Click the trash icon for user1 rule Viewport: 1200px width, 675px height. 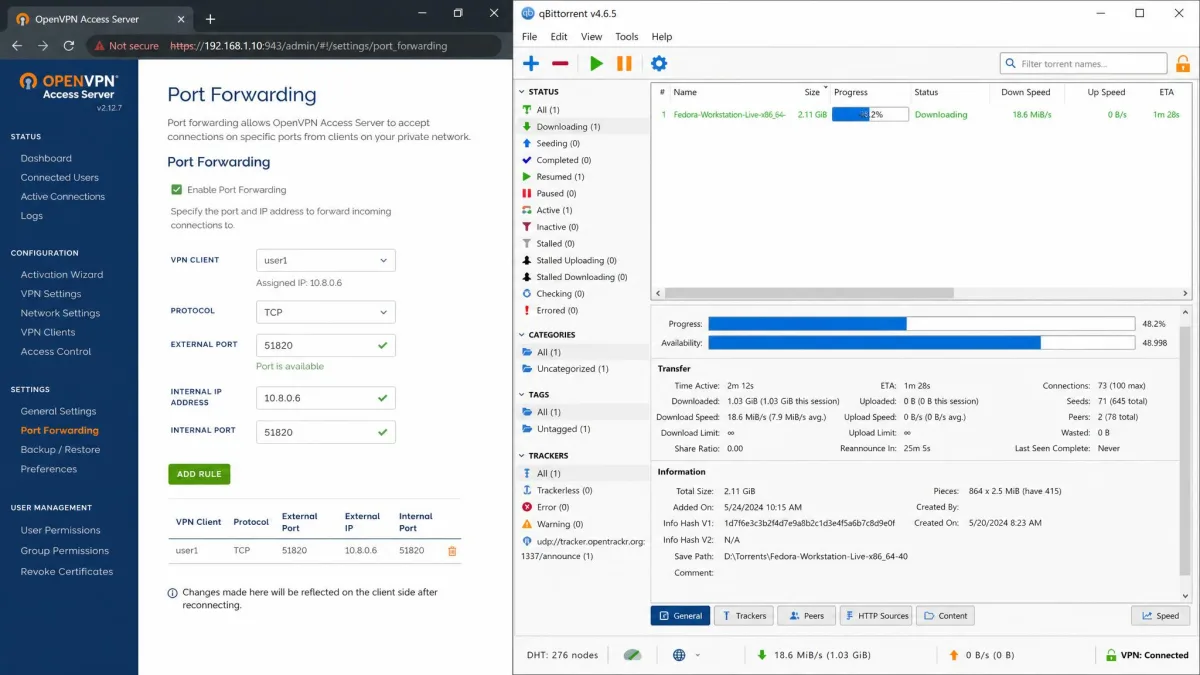pos(452,551)
